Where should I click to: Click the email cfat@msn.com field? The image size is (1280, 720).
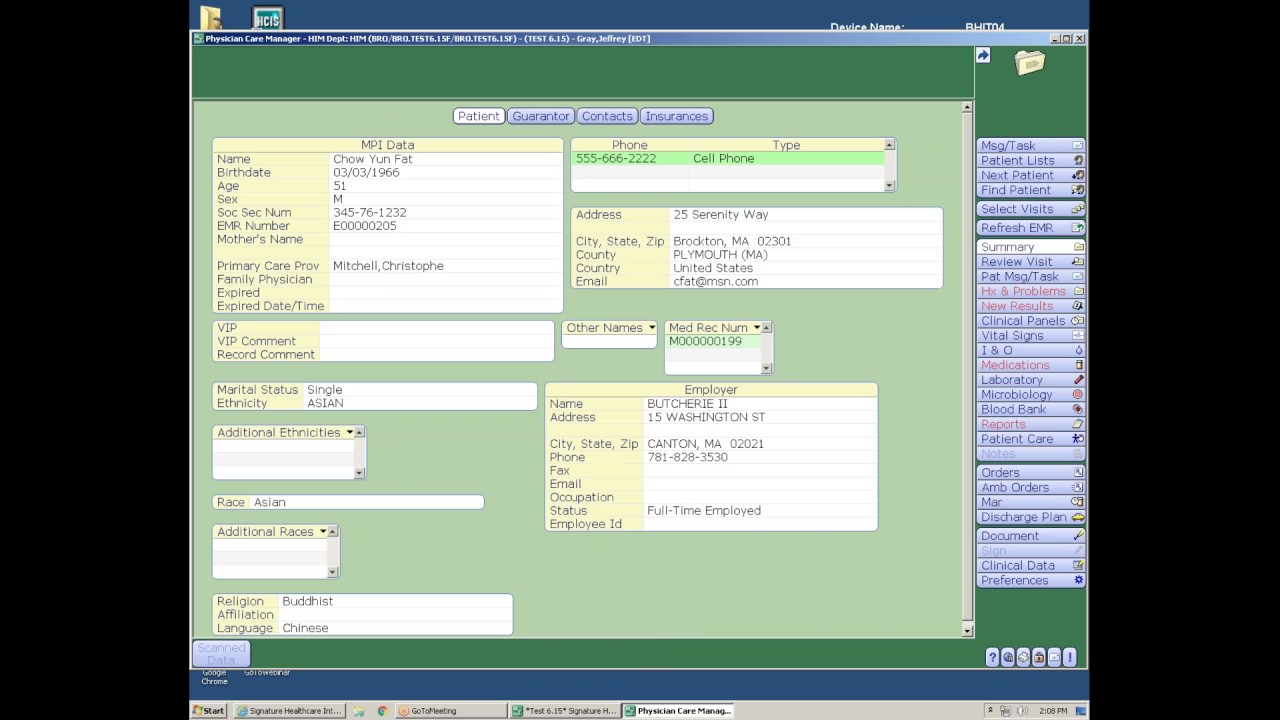point(806,282)
